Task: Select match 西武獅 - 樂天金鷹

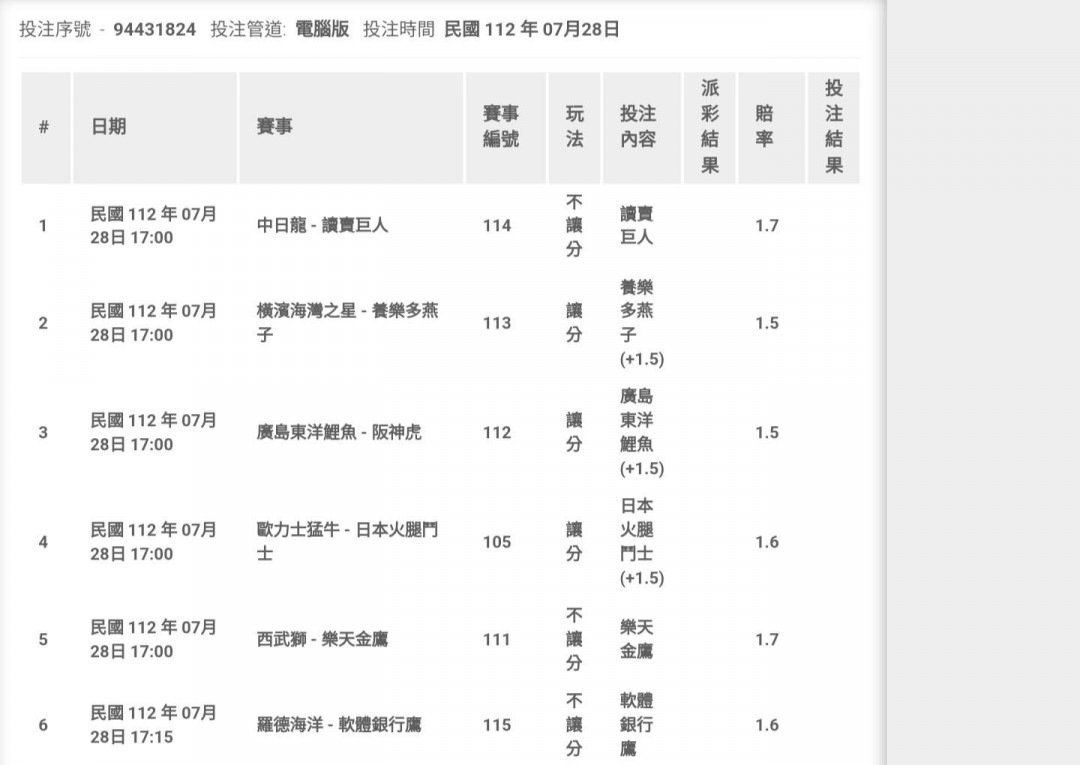Action: [x=322, y=640]
